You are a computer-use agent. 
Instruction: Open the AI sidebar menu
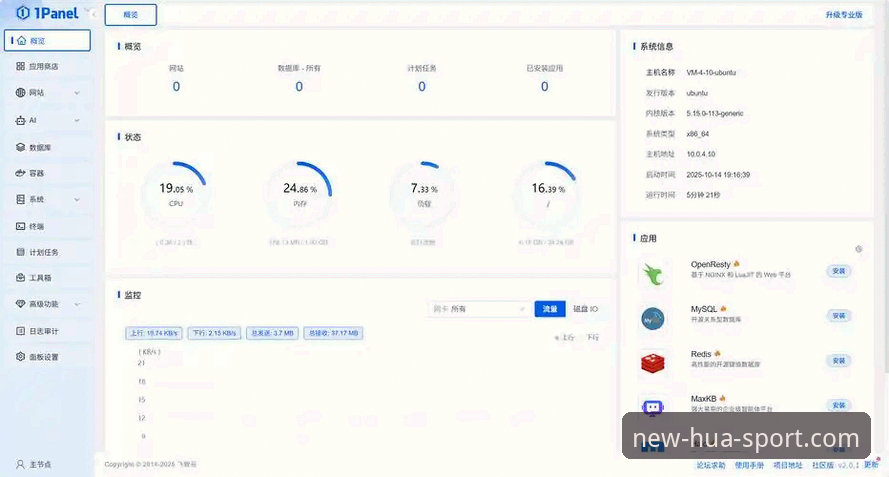tap(47, 120)
